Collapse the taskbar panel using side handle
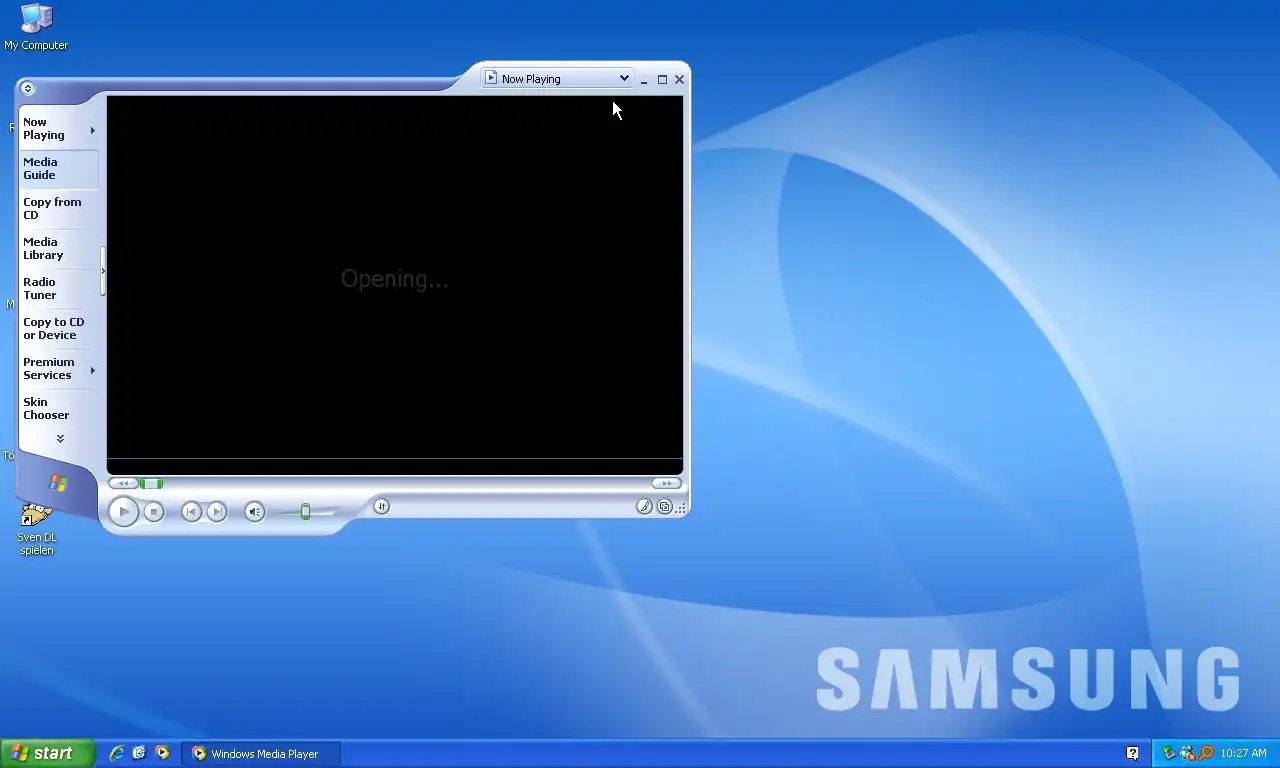The image size is (1280, 768). 102,271
